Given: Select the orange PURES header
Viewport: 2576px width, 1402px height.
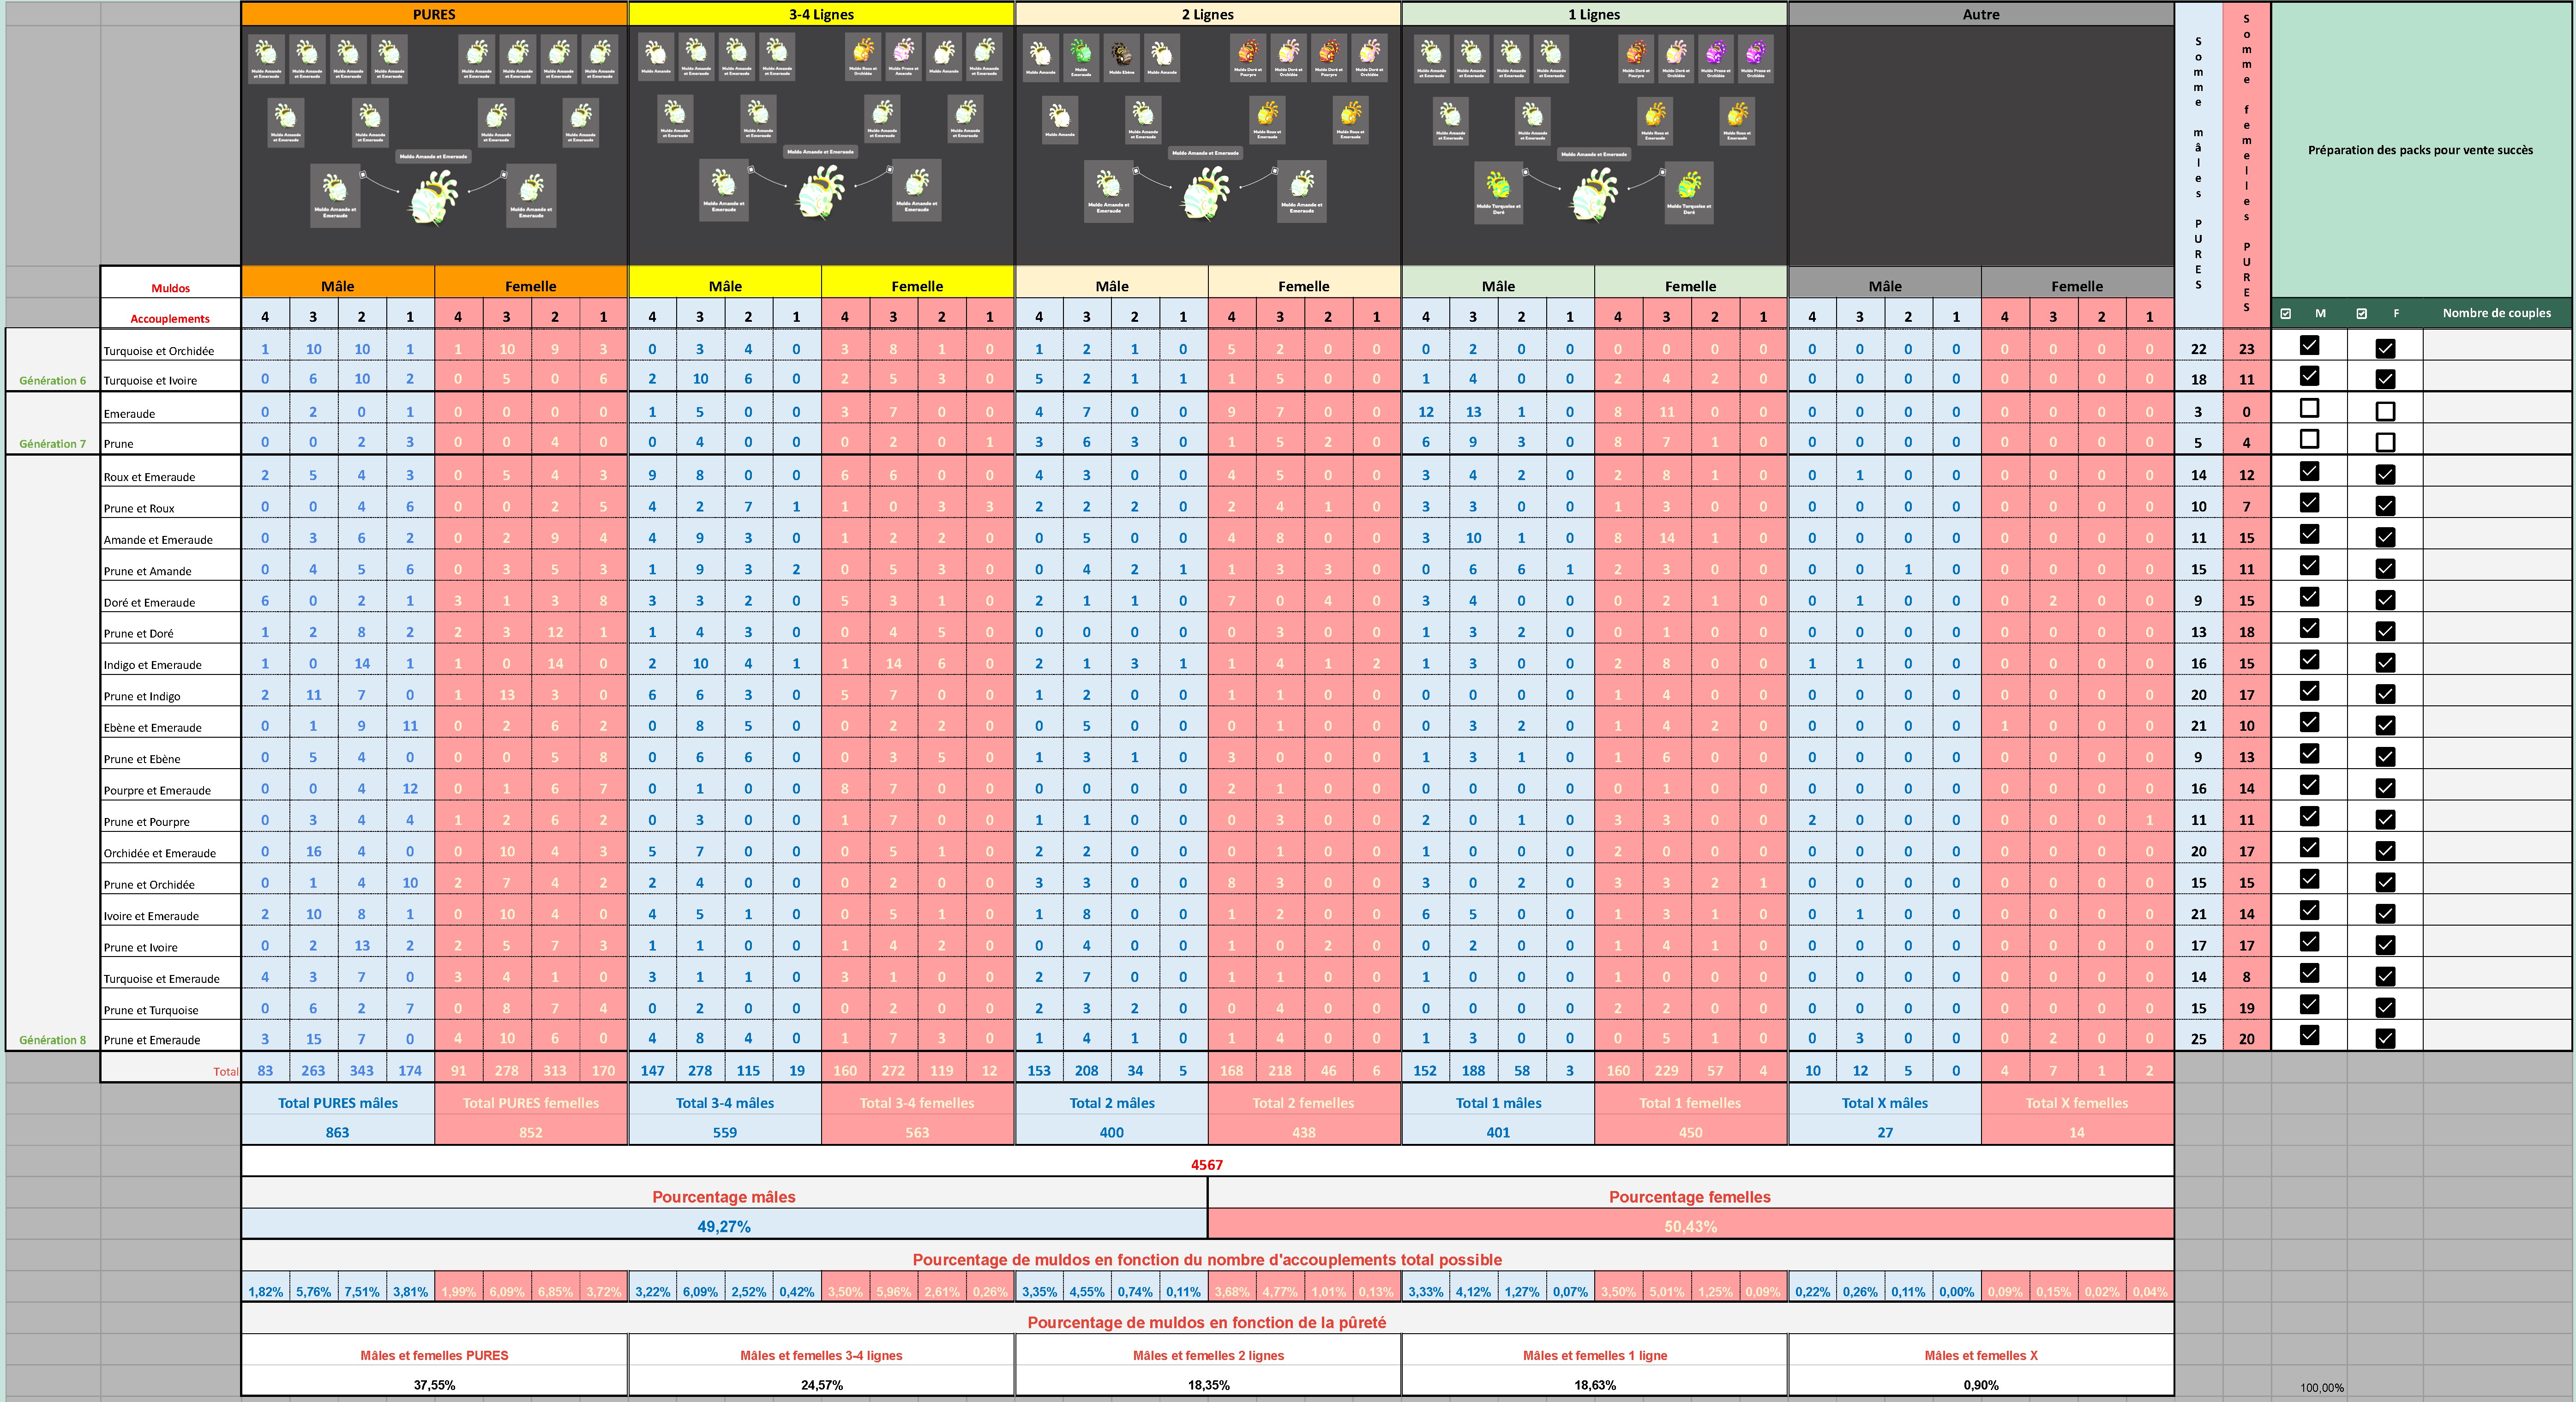Looking at the screenshot, I should click(x=434, y=14).
